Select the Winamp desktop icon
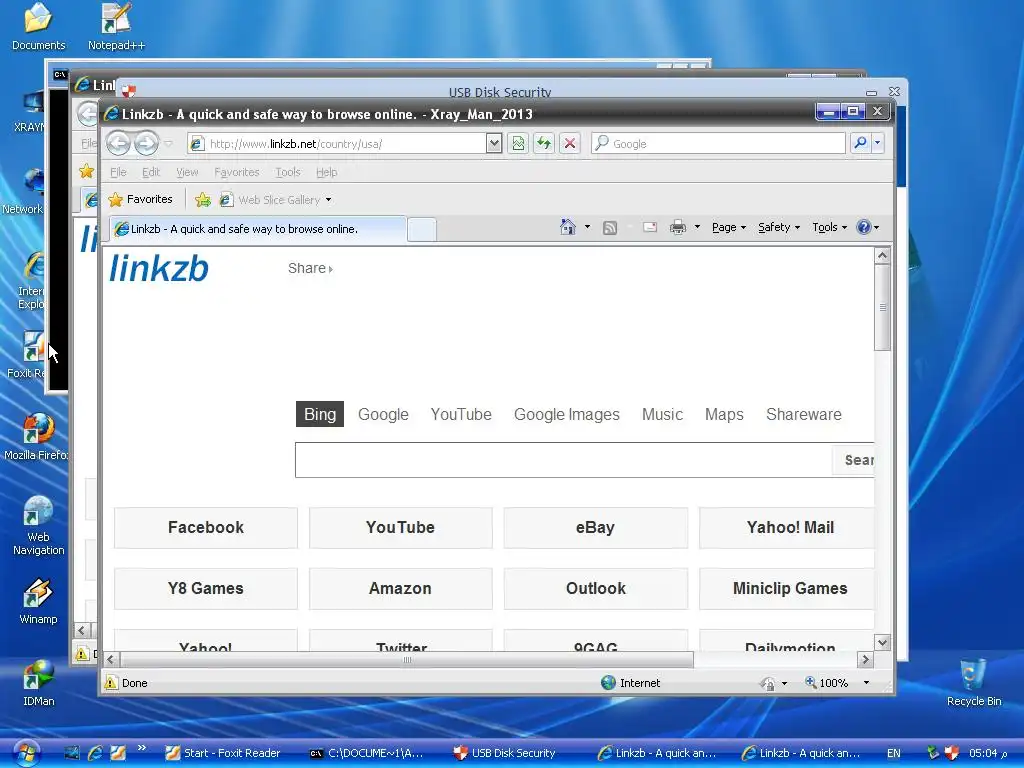The width and height of the screenshot is (1024, 768). 38,601
